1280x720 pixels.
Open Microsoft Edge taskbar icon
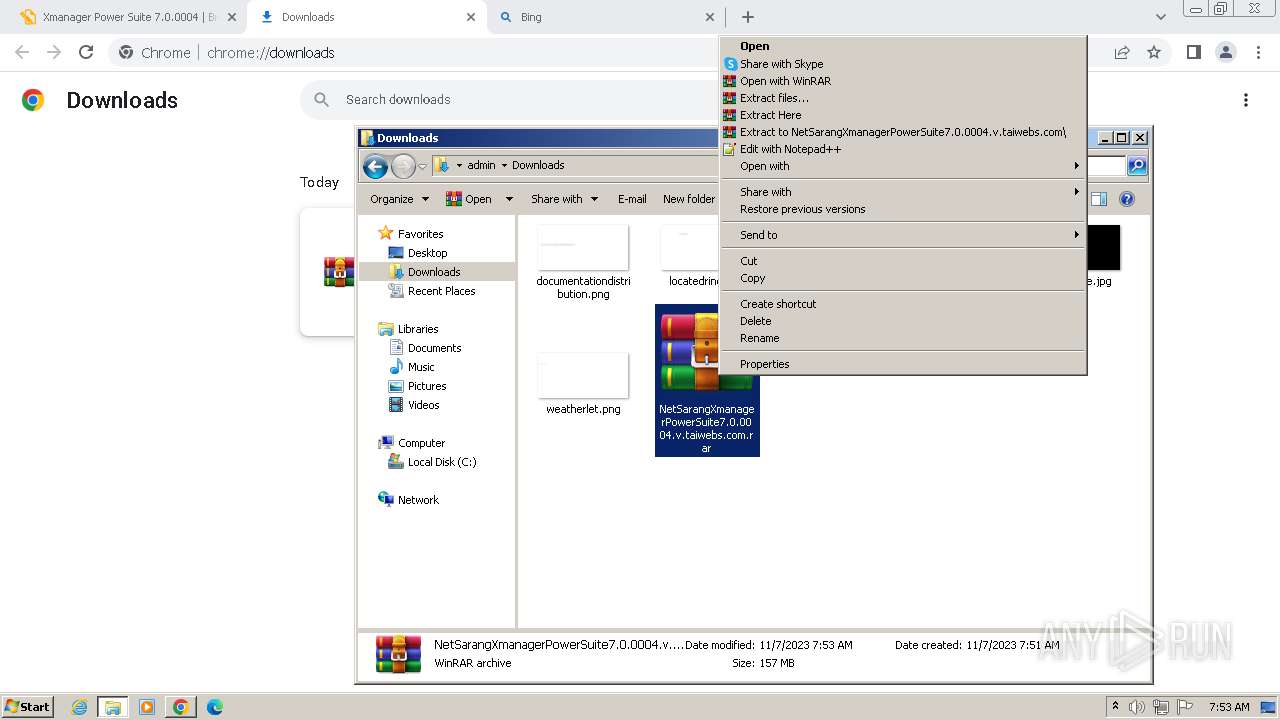click(214, 707)
